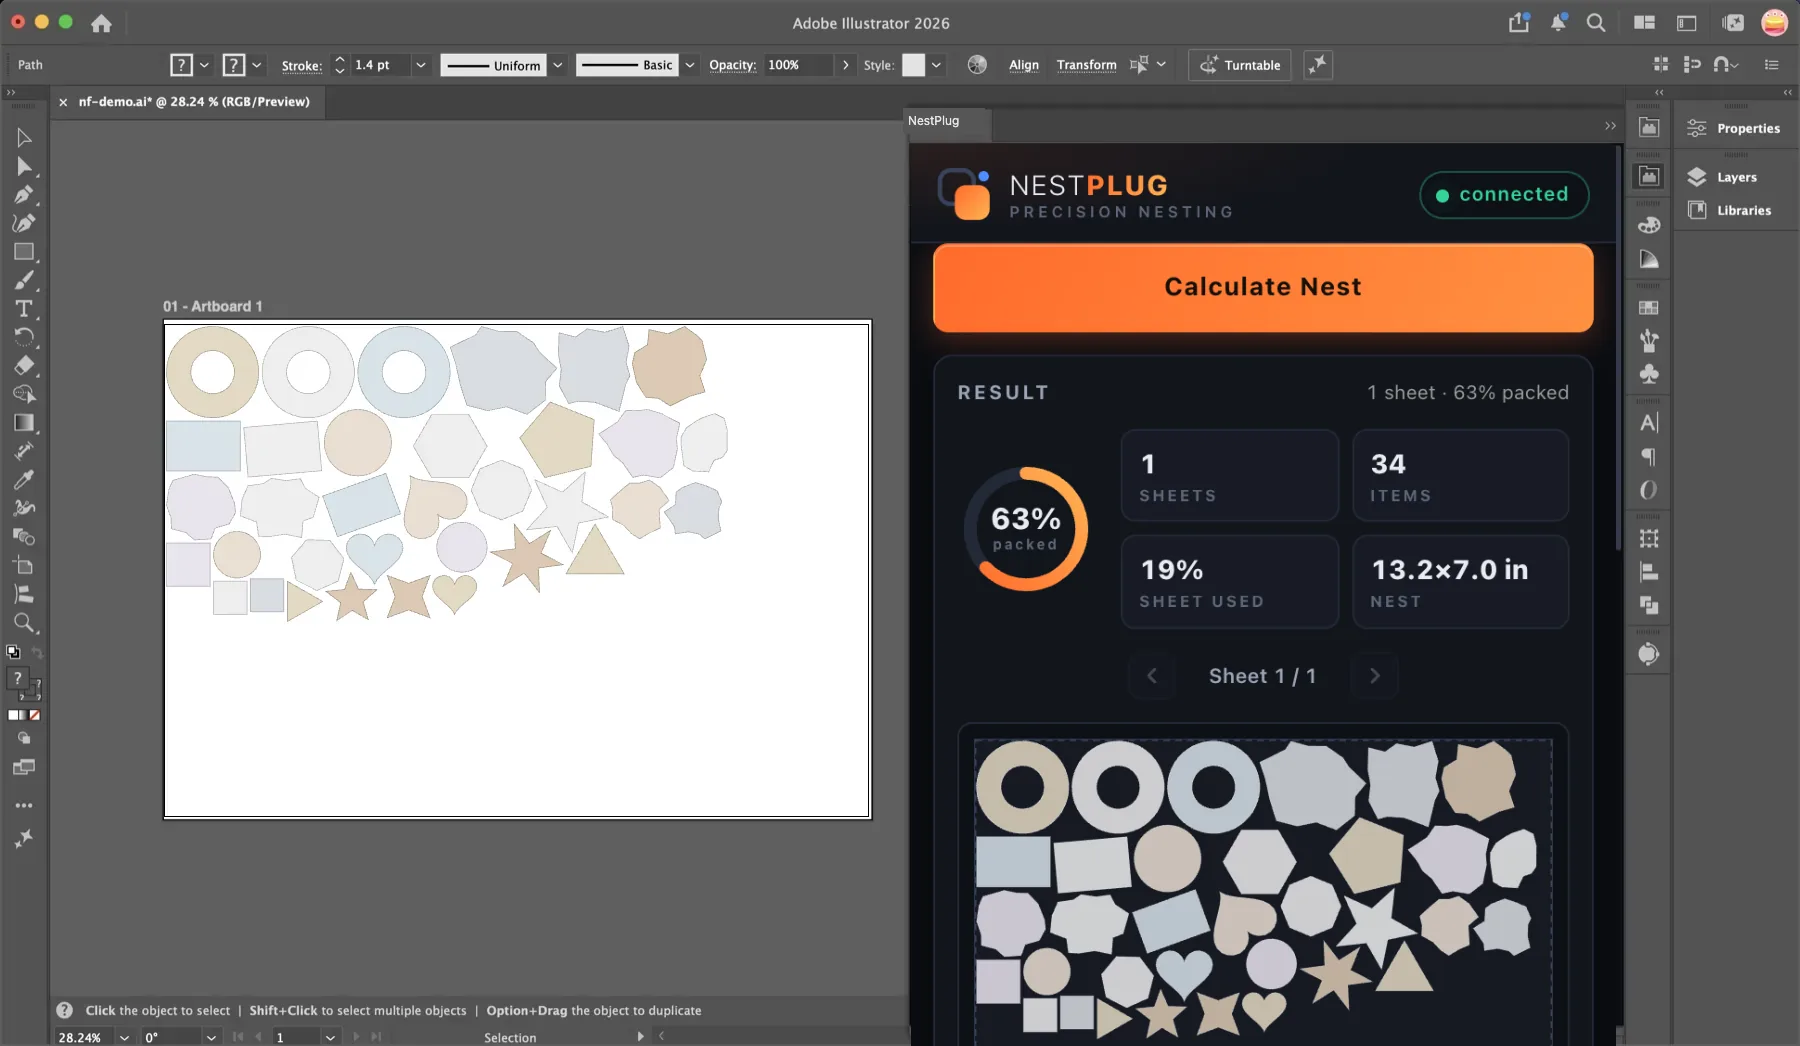Open the Color panel palette icon

click(x=1649, y=225)
